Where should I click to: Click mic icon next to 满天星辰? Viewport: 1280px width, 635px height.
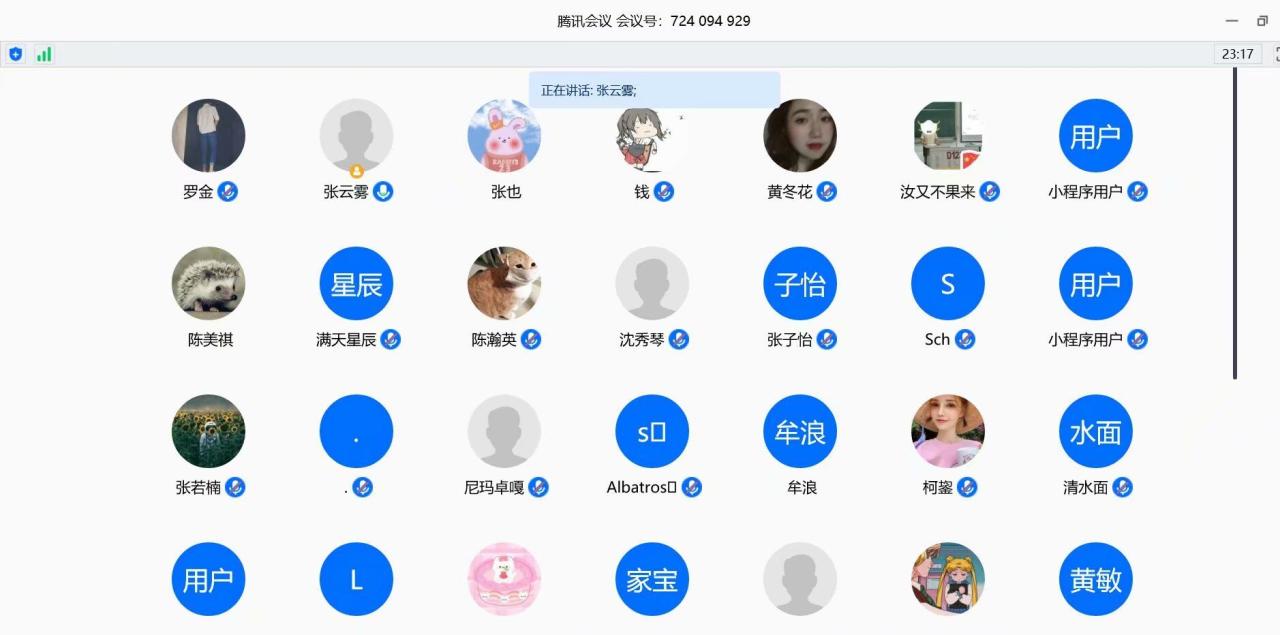point(391,339)
